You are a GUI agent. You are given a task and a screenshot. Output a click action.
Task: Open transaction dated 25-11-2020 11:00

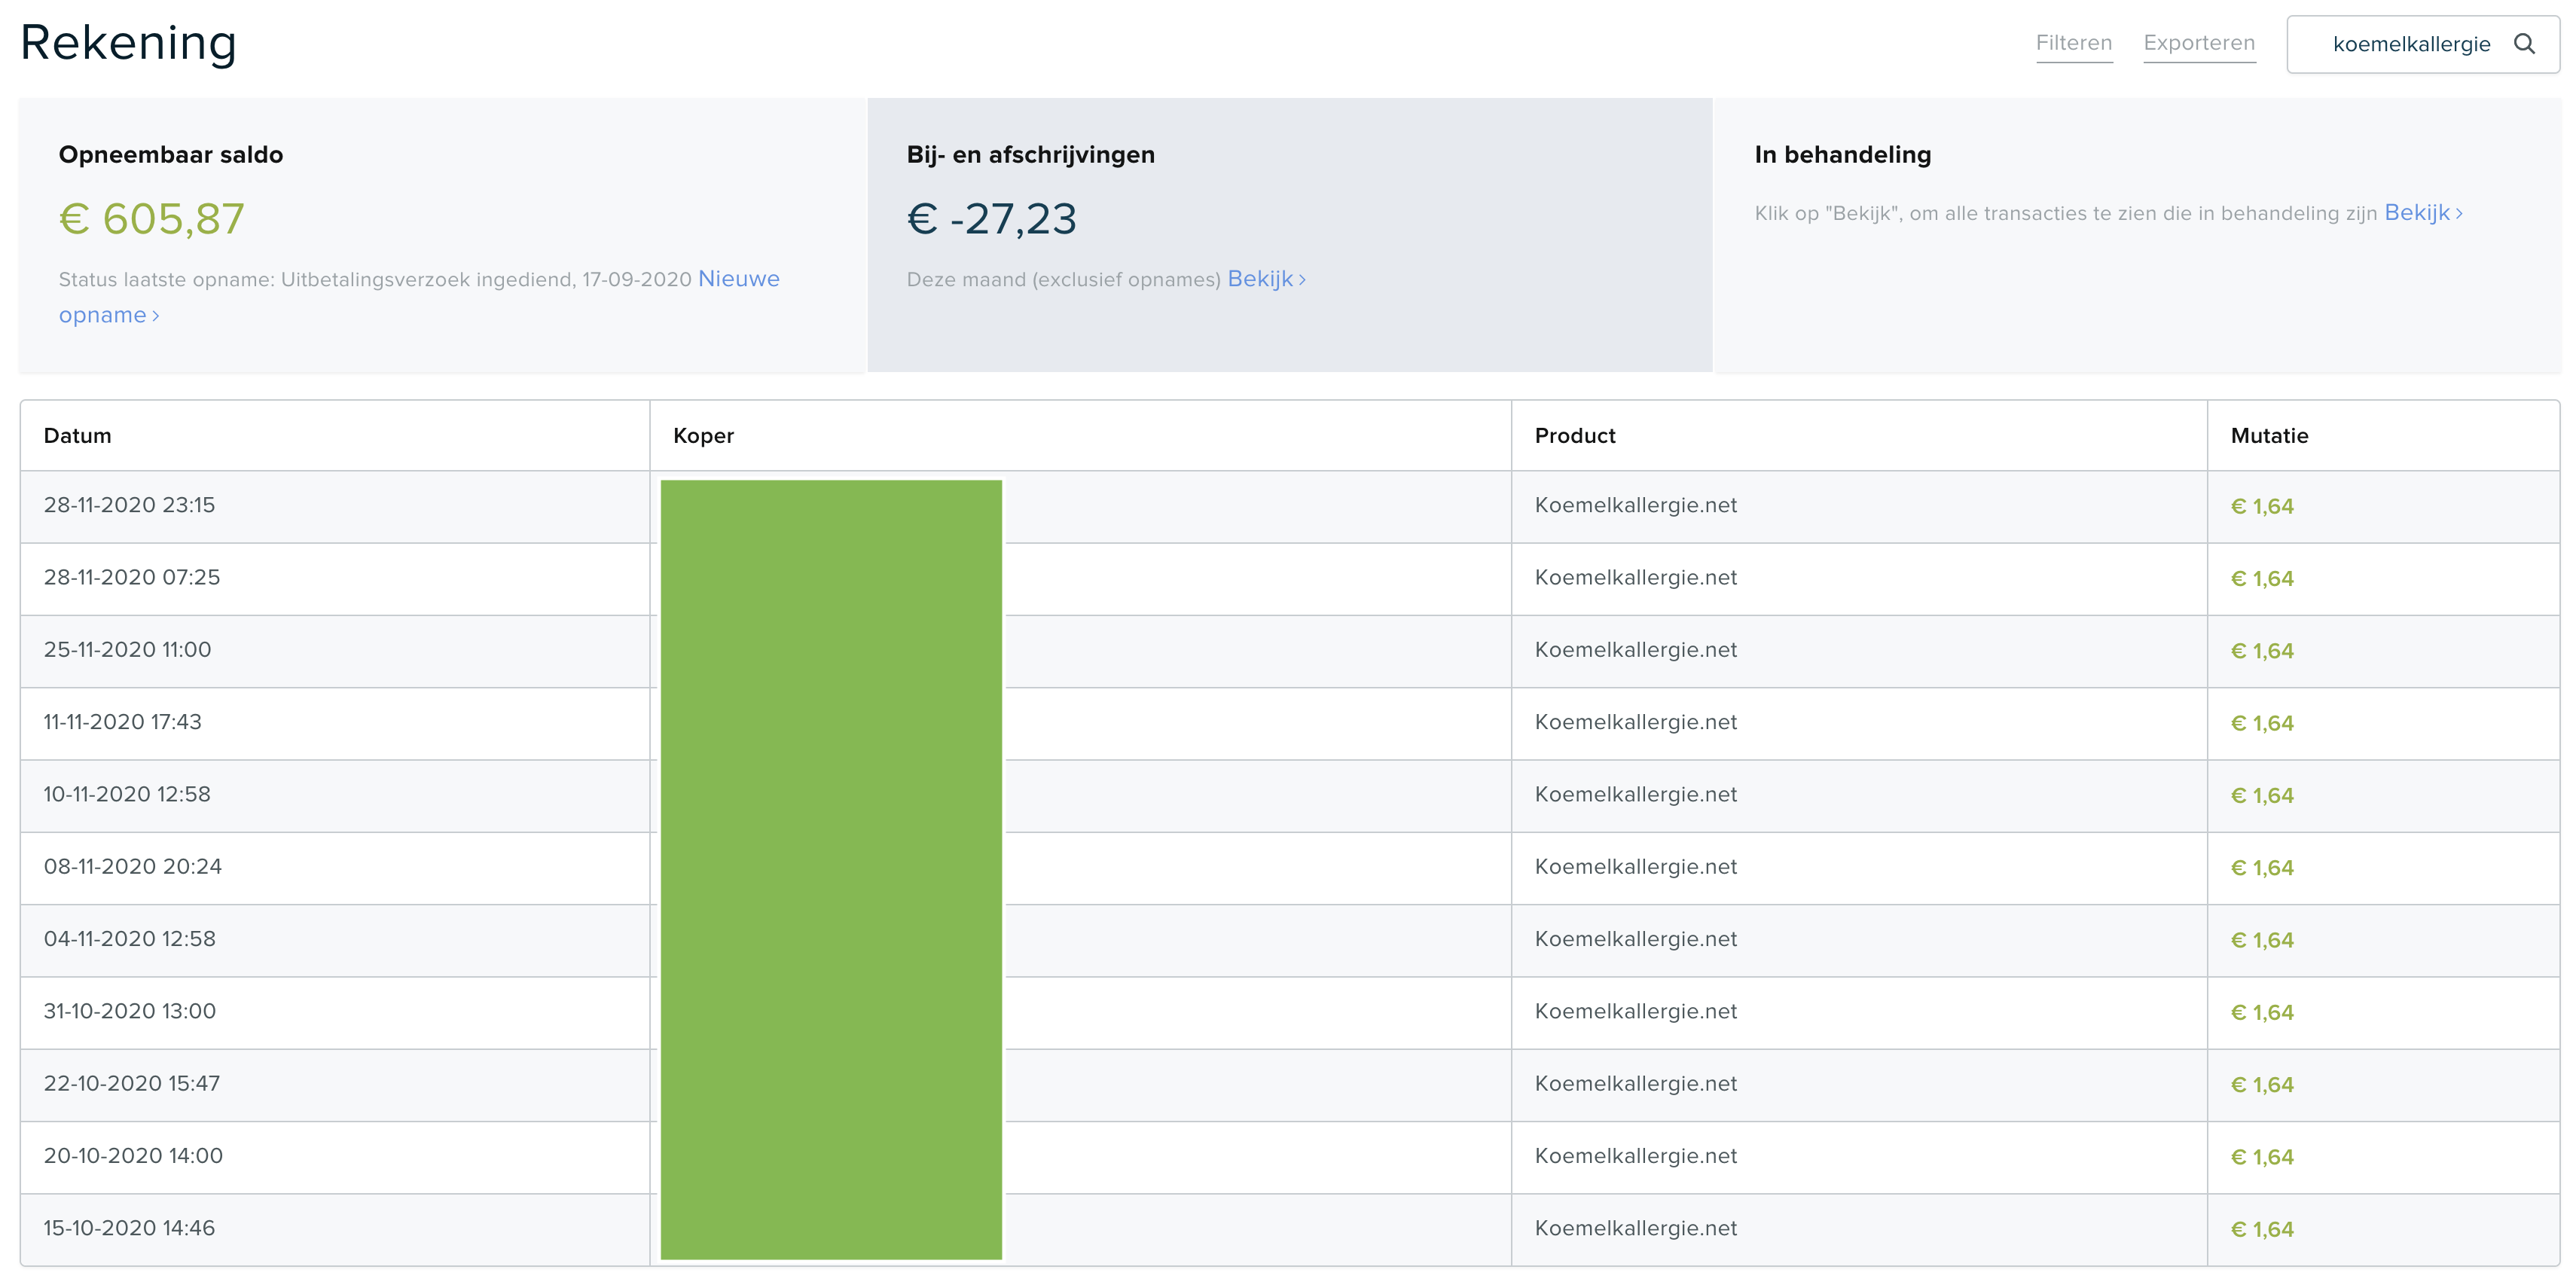pyautogui.click(x=1290, y=651)
